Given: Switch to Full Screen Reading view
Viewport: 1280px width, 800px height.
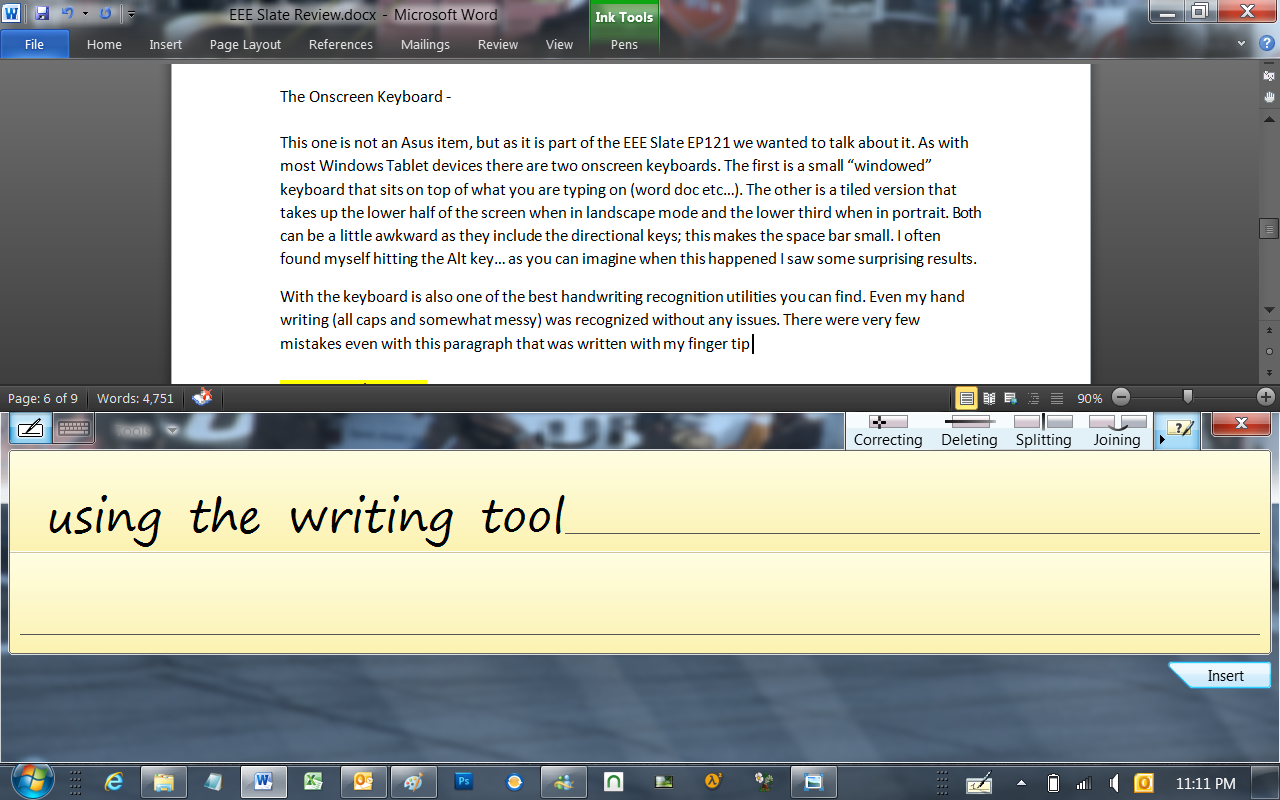Looking at the screenshot, I should click(990, 398).
